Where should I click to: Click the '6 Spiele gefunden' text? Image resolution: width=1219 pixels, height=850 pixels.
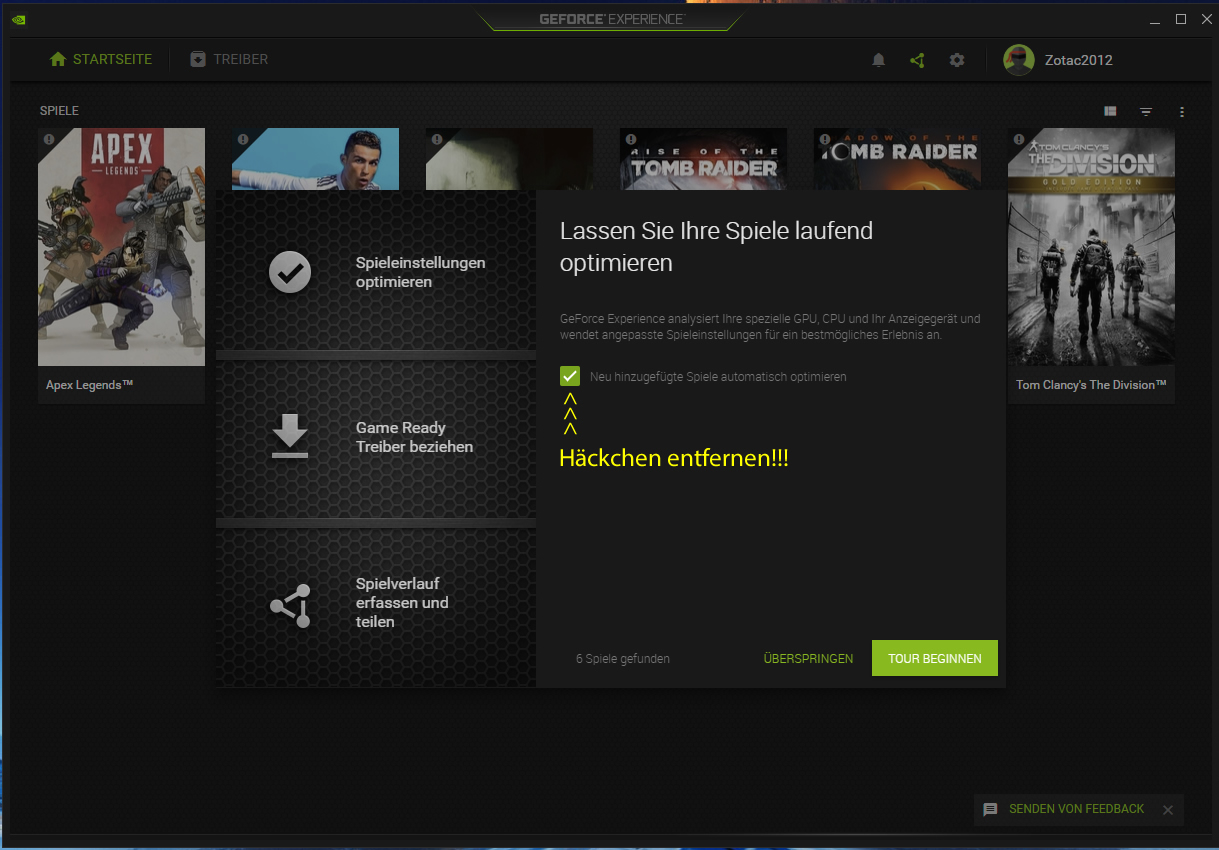[623, 659]
